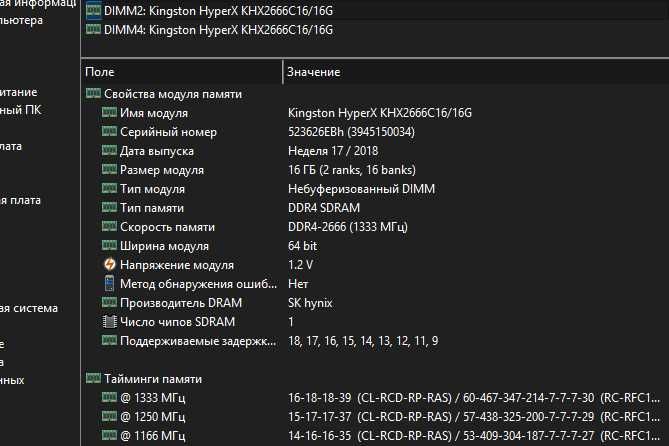Select the '@ 1250 МГц' timing row label
This screenshot has width=669, height=446.
tap(153, 417)
